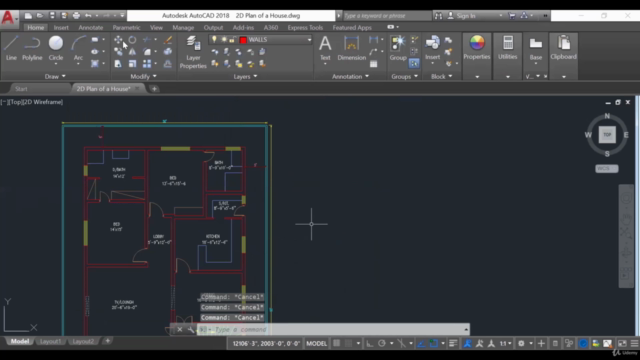Click the Insert block tool
This screenshot has height=360, width=640.
tap(432, 48)
